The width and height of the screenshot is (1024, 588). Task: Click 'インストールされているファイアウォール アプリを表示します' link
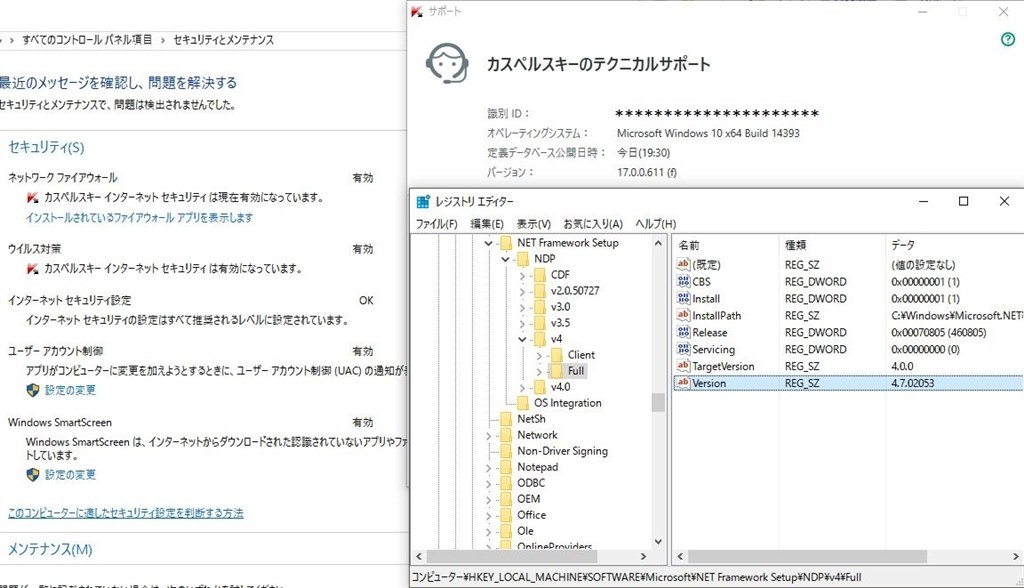click(x=139, y=218)
